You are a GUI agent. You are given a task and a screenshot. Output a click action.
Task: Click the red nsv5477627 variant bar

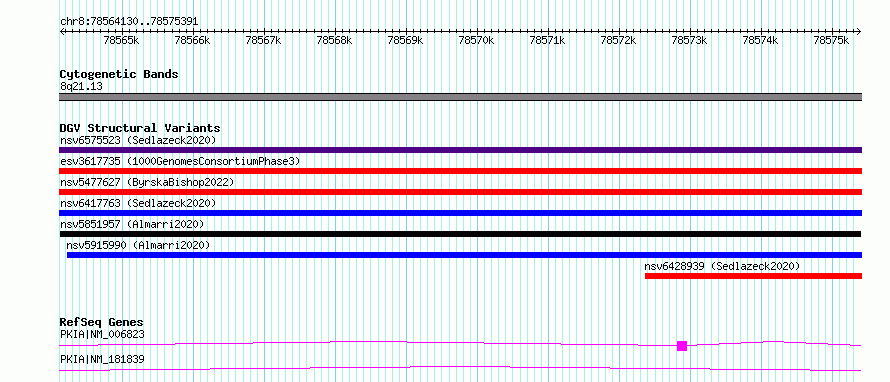460,192
